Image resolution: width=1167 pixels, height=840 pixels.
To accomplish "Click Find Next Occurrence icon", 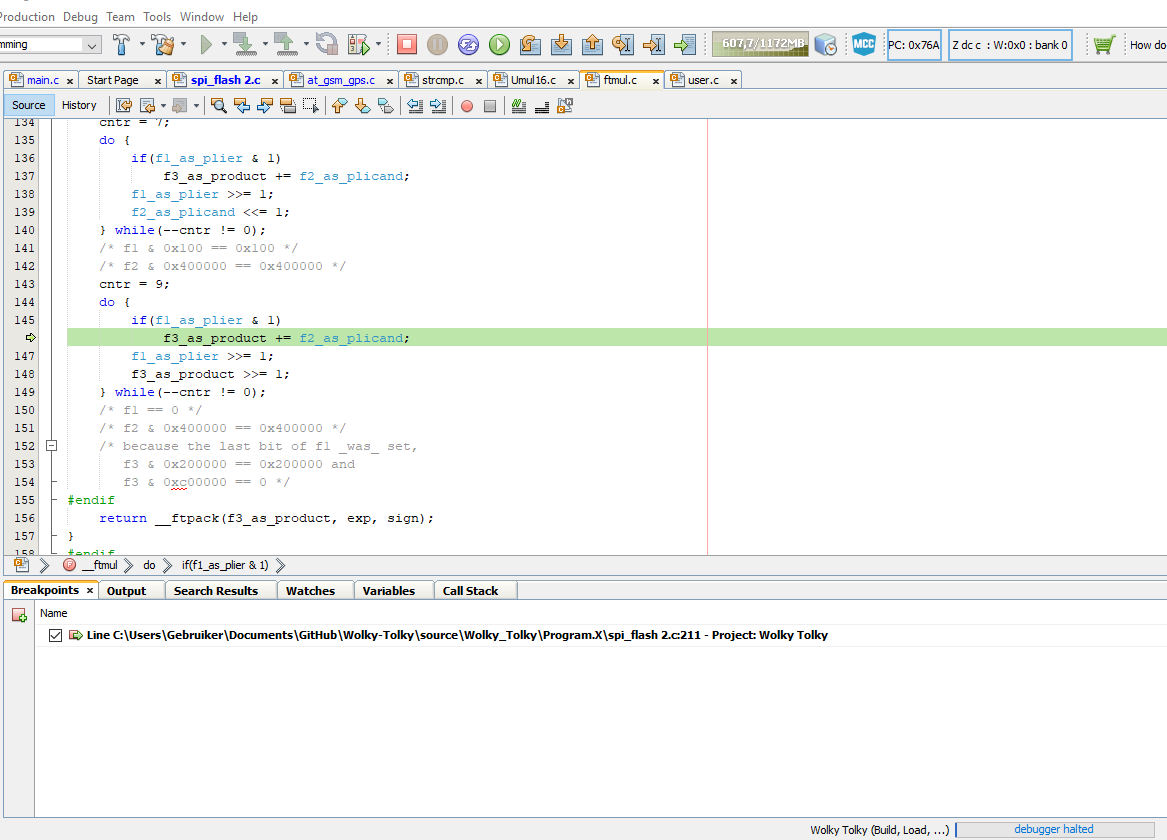I will (265, 106).
